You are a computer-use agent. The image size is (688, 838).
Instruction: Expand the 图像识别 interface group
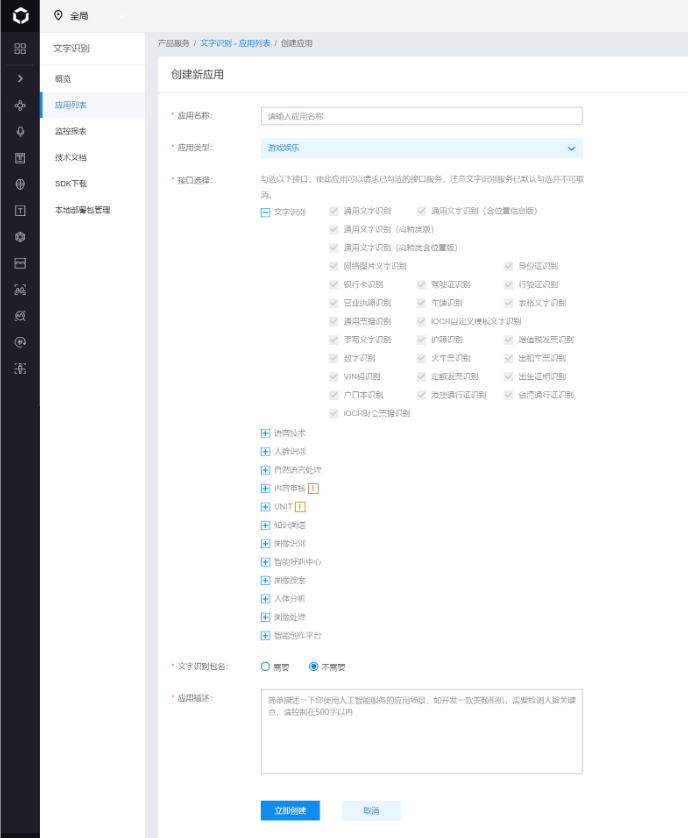click(x=265, y=544)
